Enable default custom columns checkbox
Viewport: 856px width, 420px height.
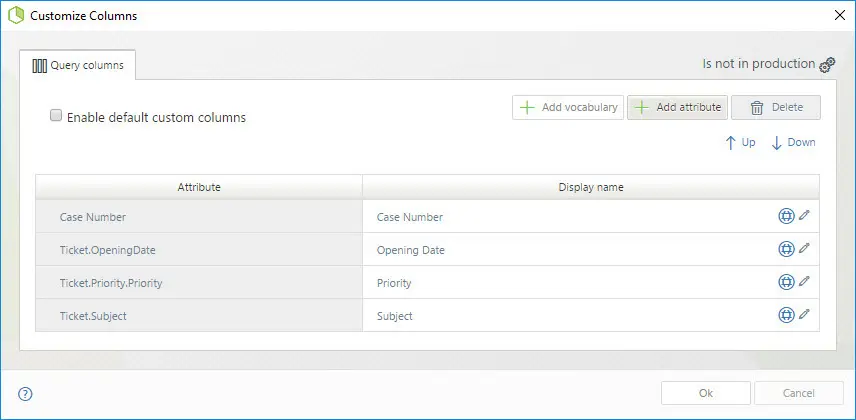pyautogui.click(x=56, y=115)
